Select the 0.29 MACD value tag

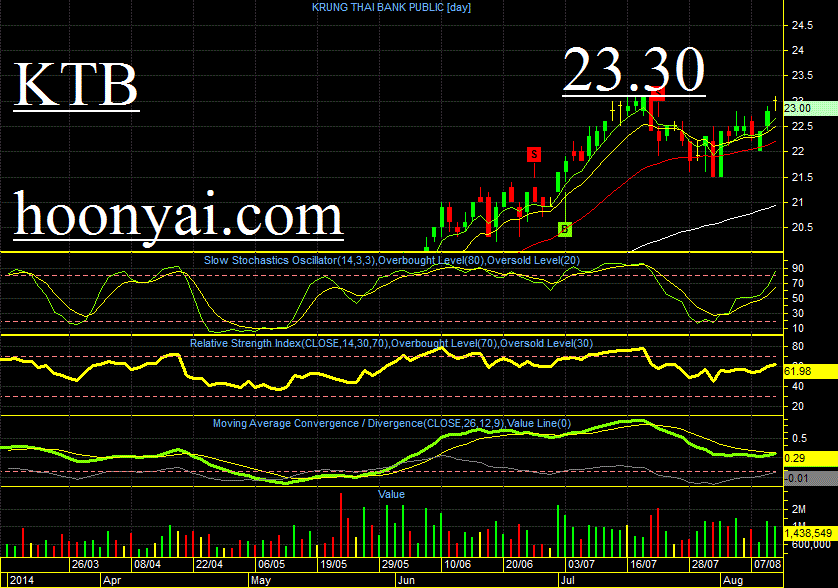point(810,458)
